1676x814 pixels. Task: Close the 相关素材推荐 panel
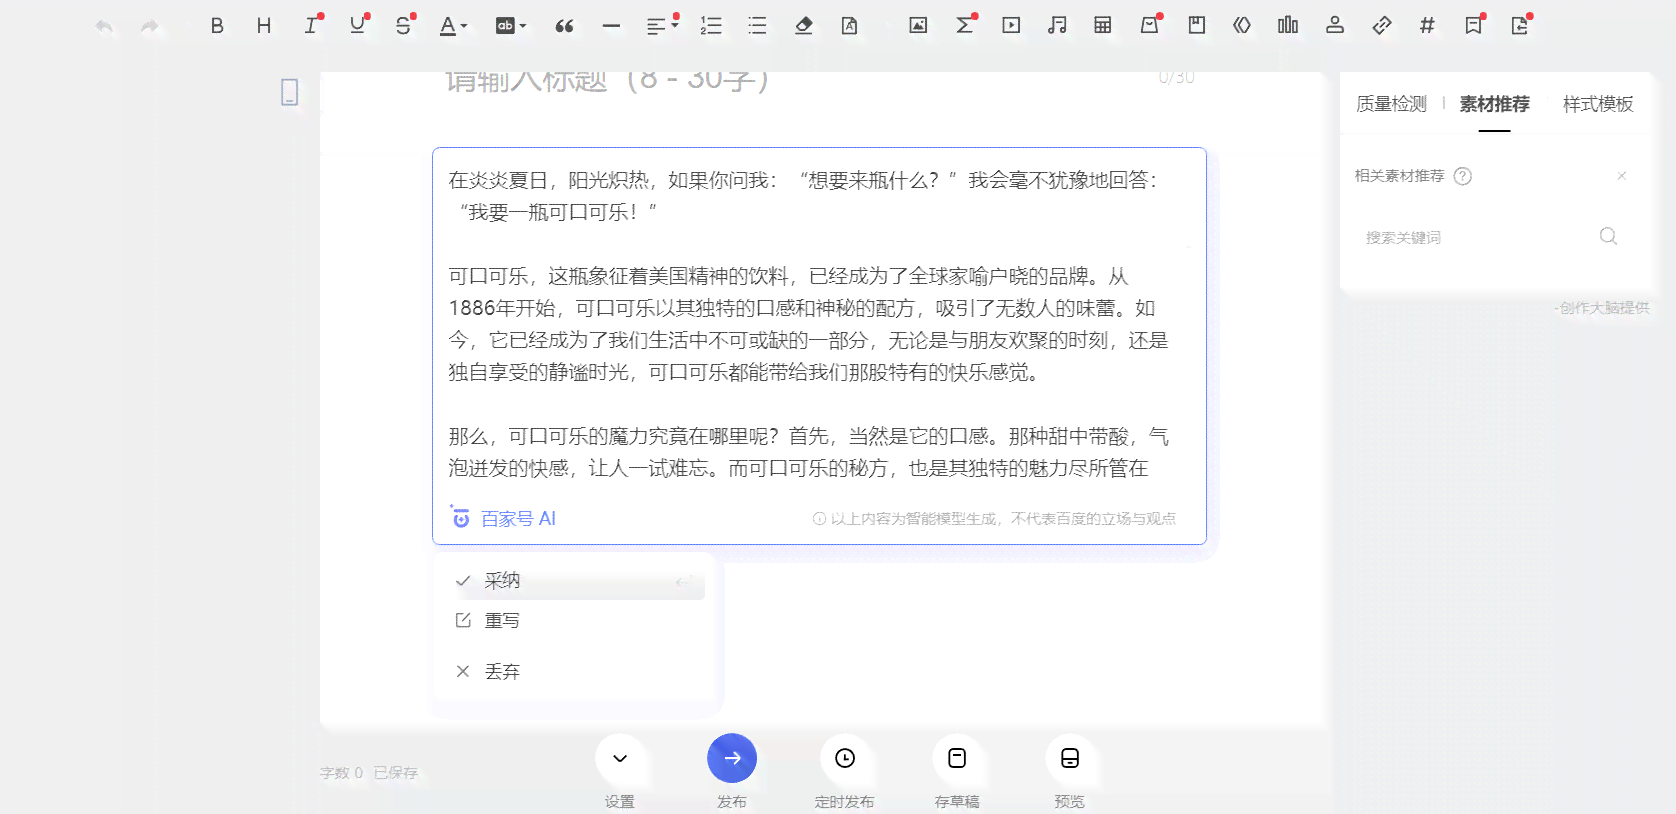click(1622, 176)
